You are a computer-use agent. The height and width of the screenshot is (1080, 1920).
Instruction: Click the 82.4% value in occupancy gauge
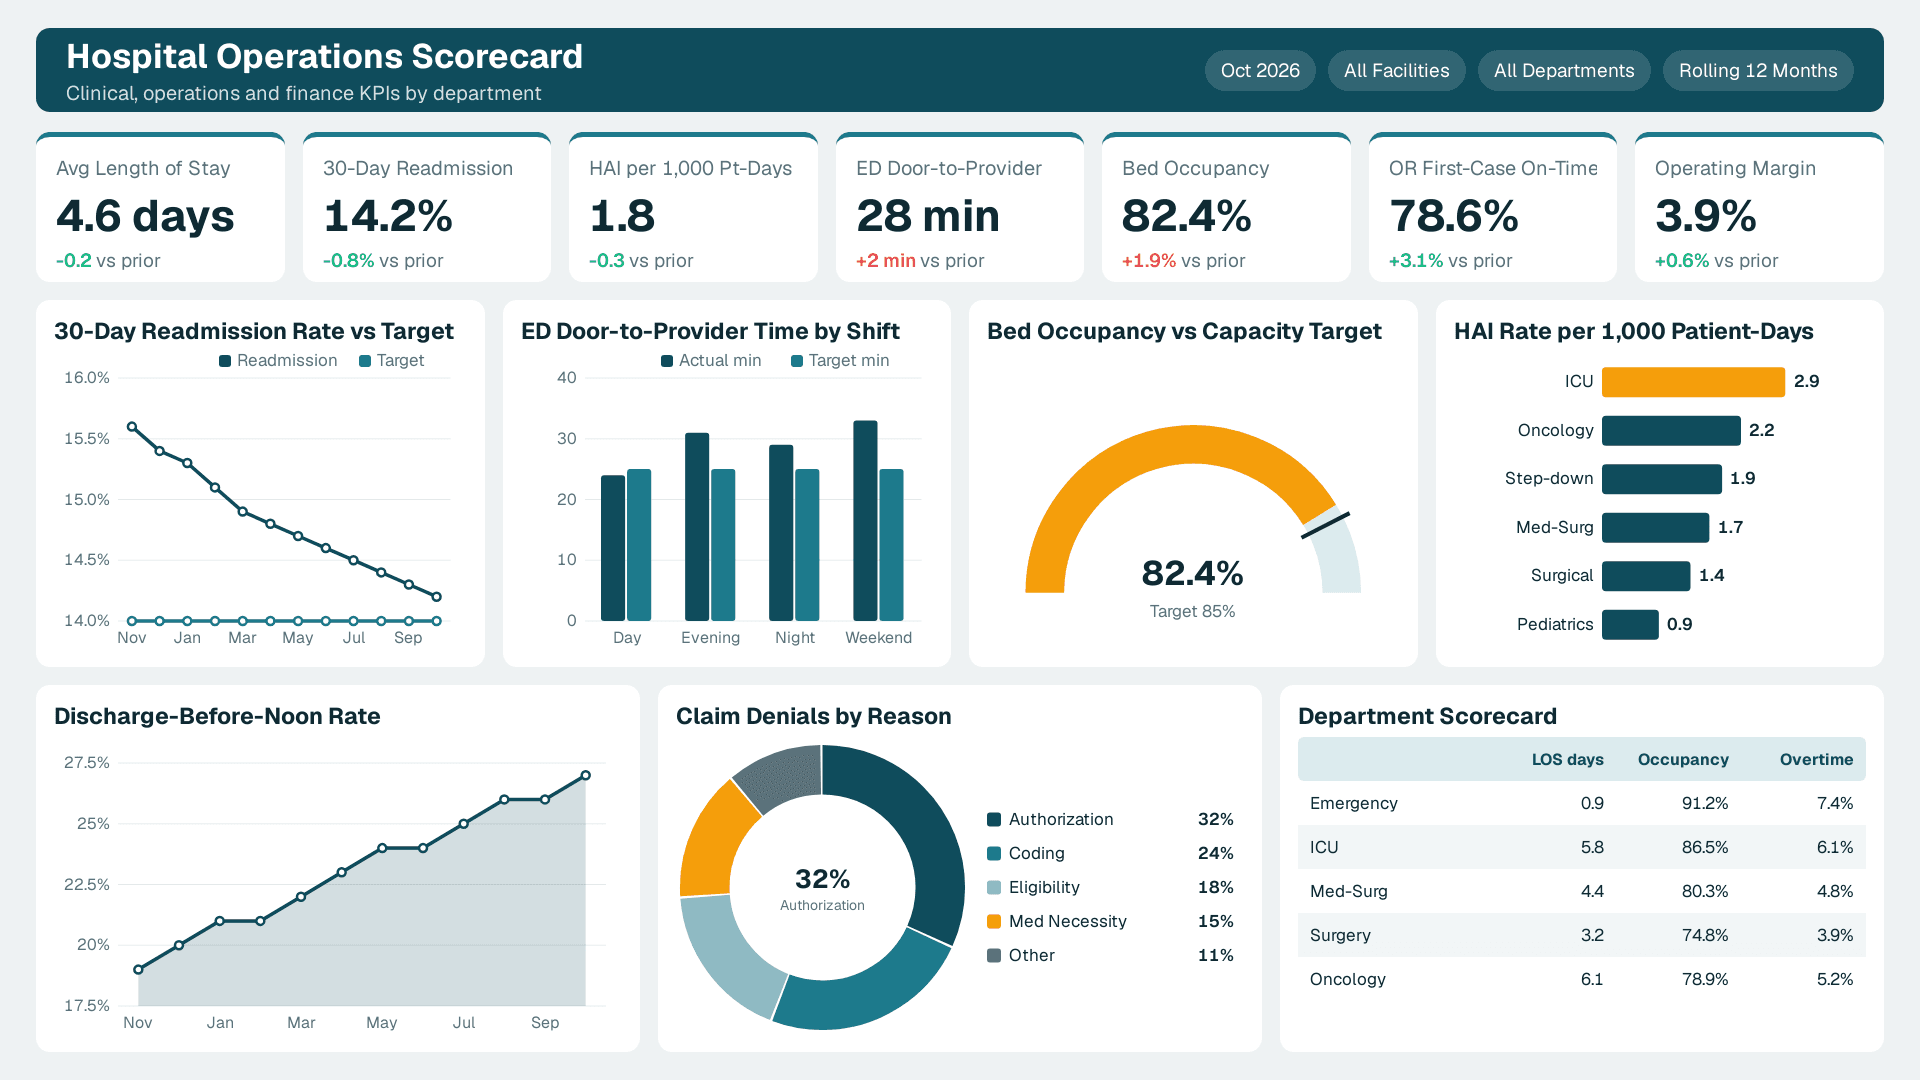pos(1192,574)
